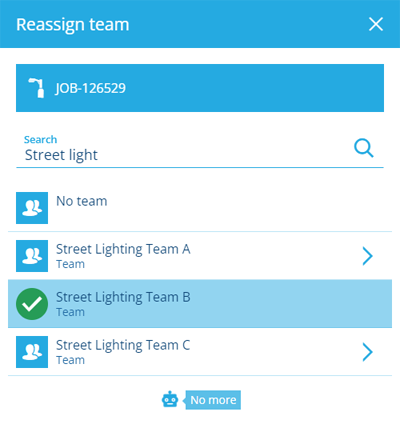400x425 pixels.
Task: Click the Reassign team header title
Action: point(73,25)
